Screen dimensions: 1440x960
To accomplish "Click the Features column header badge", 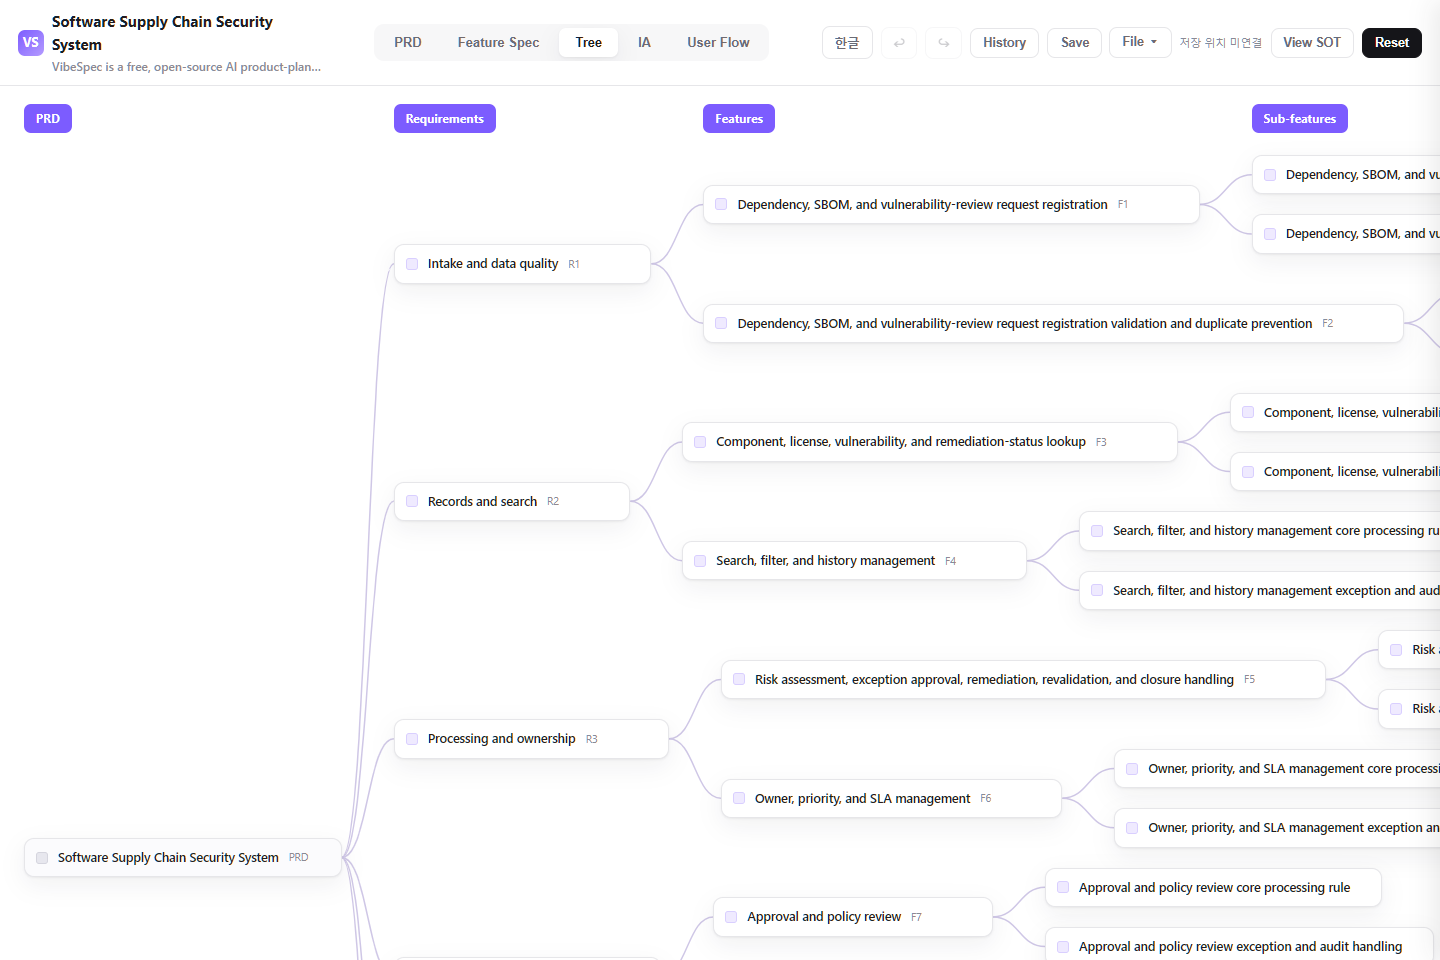I will [x=739, y=119].
